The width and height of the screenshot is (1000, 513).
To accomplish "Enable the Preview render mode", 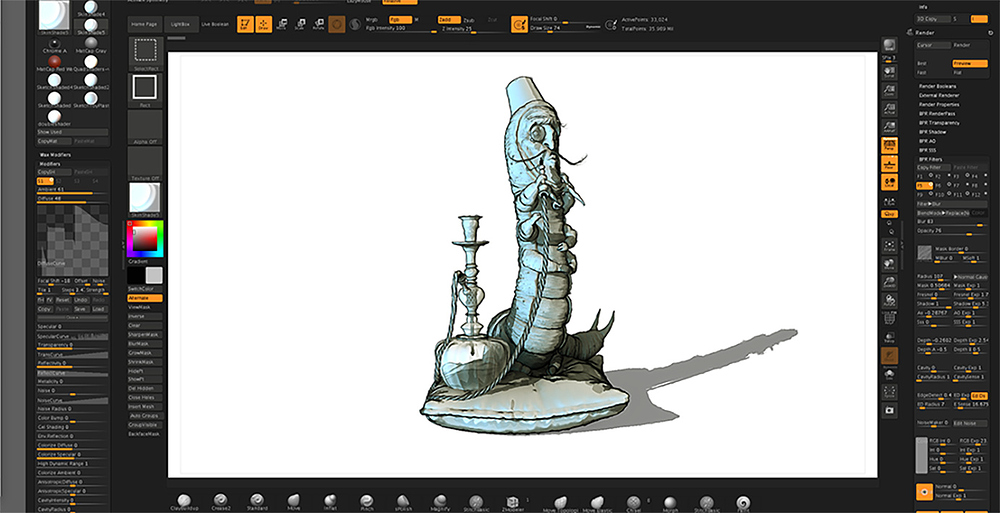I will (x=969, y=63).
